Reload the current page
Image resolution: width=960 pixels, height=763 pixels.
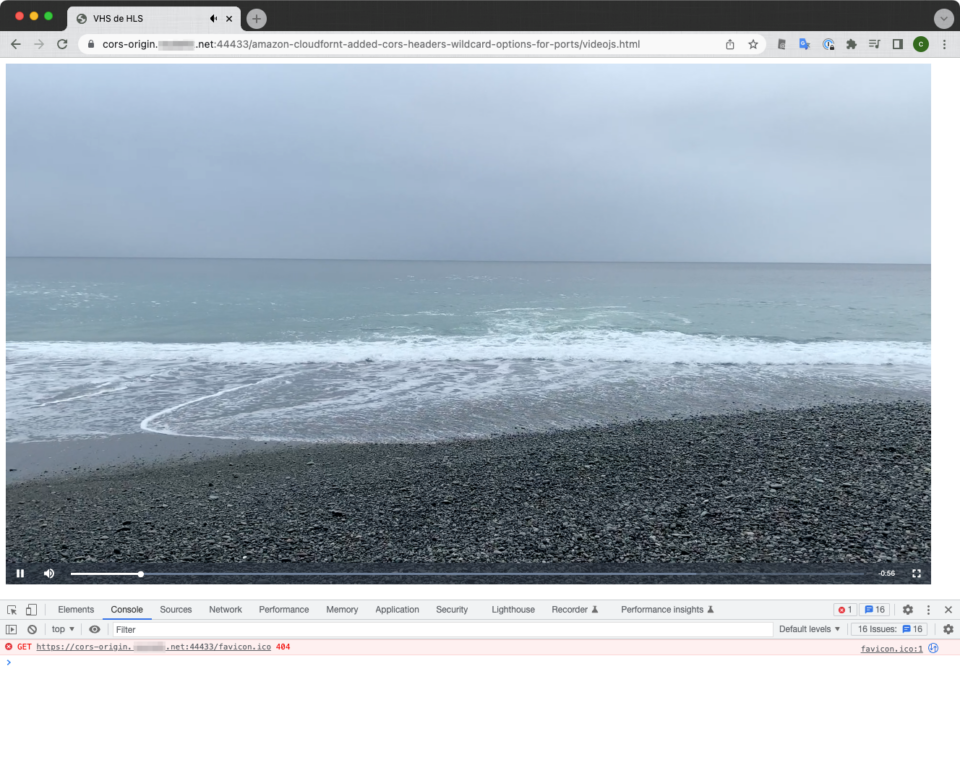pos(62,44)
